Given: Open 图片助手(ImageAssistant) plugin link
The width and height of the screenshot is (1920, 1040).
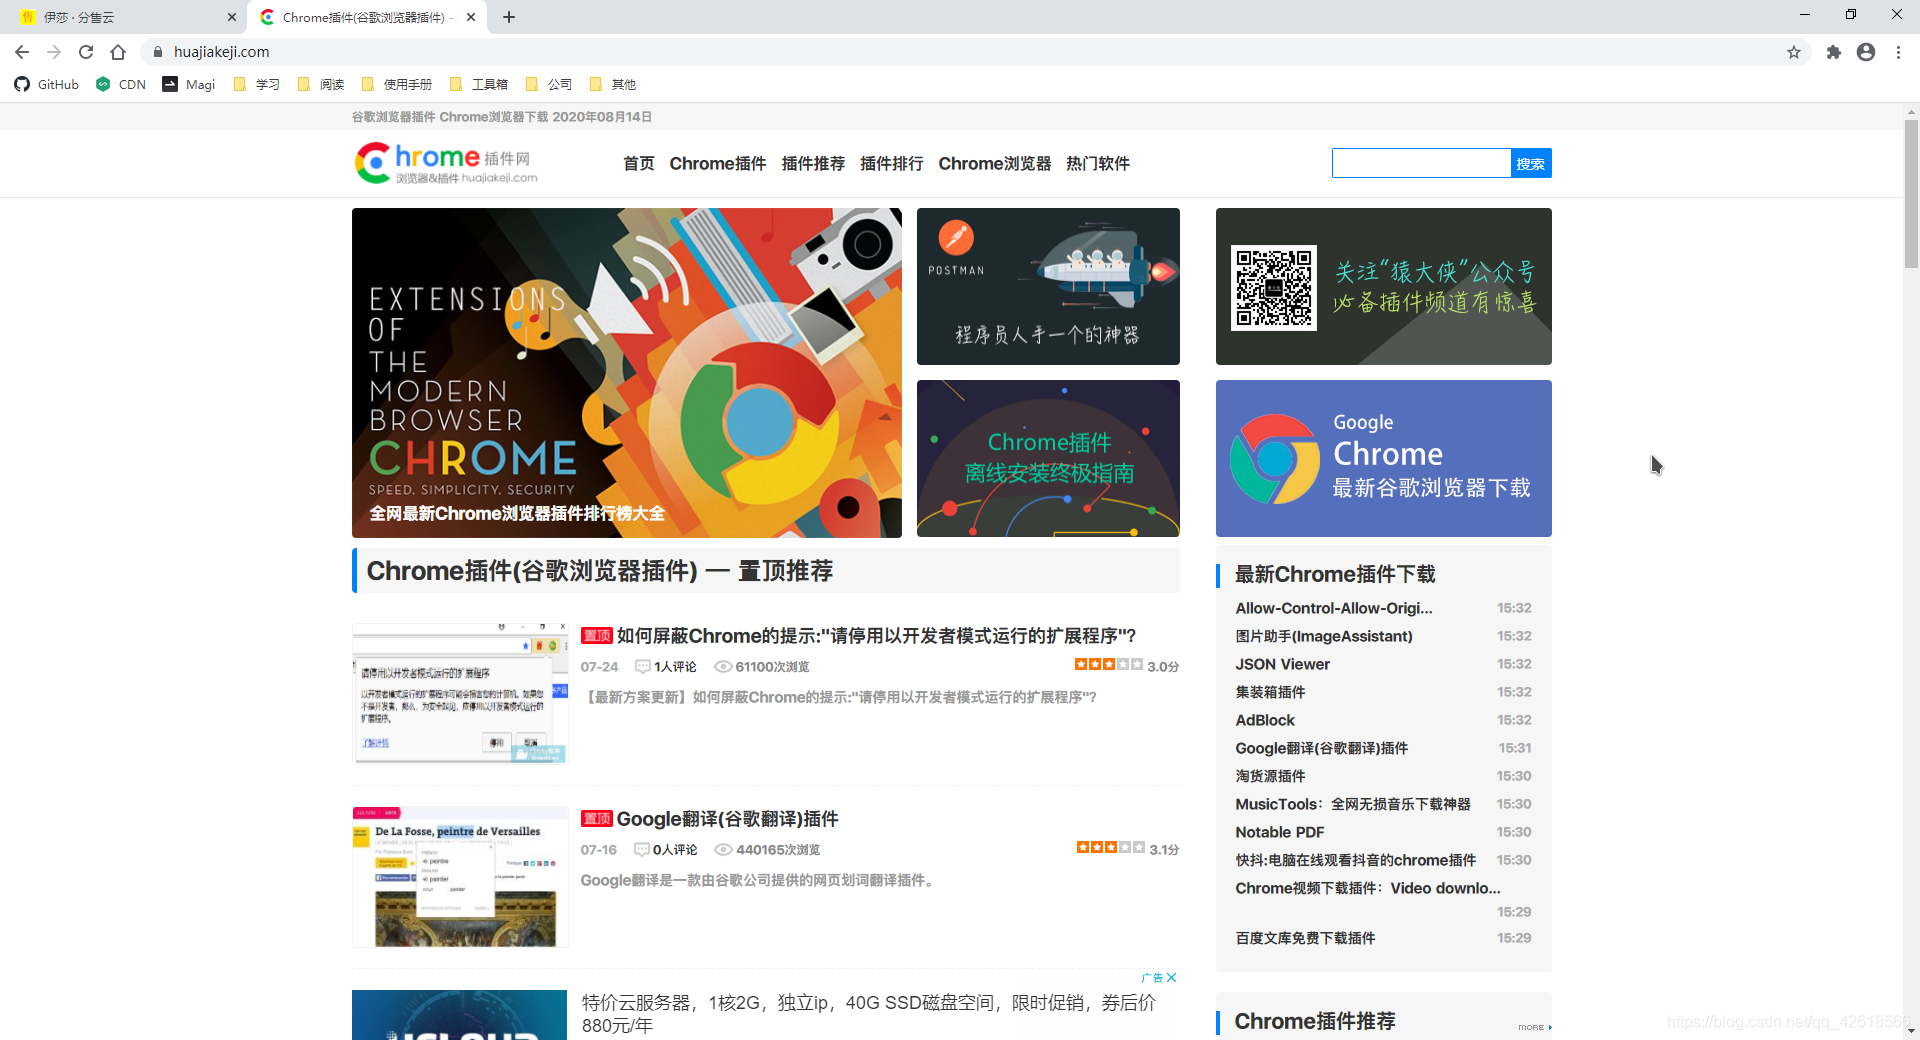Looking at the screenshot, I should (1324, 636).
